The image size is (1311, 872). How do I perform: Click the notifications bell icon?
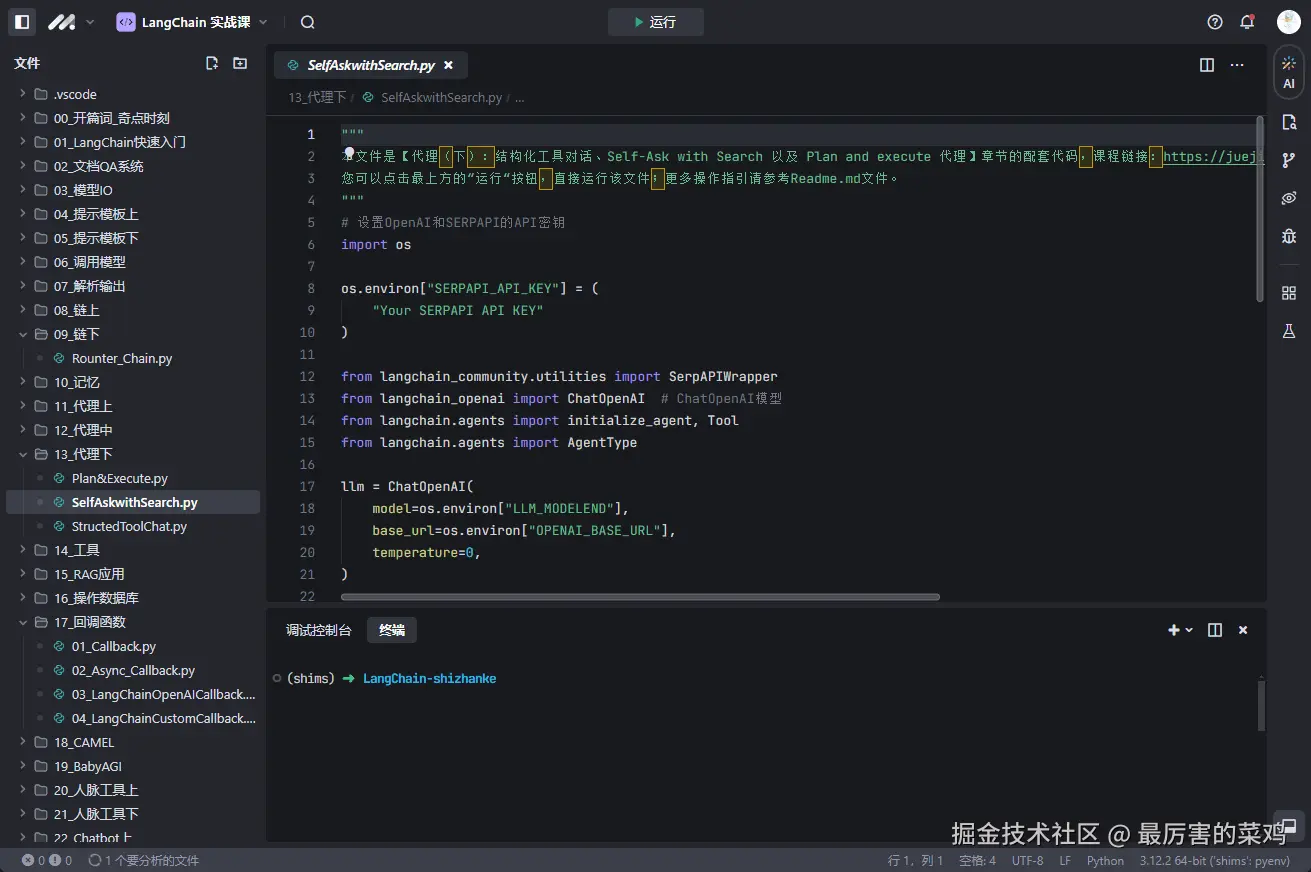pos(1247,22)
